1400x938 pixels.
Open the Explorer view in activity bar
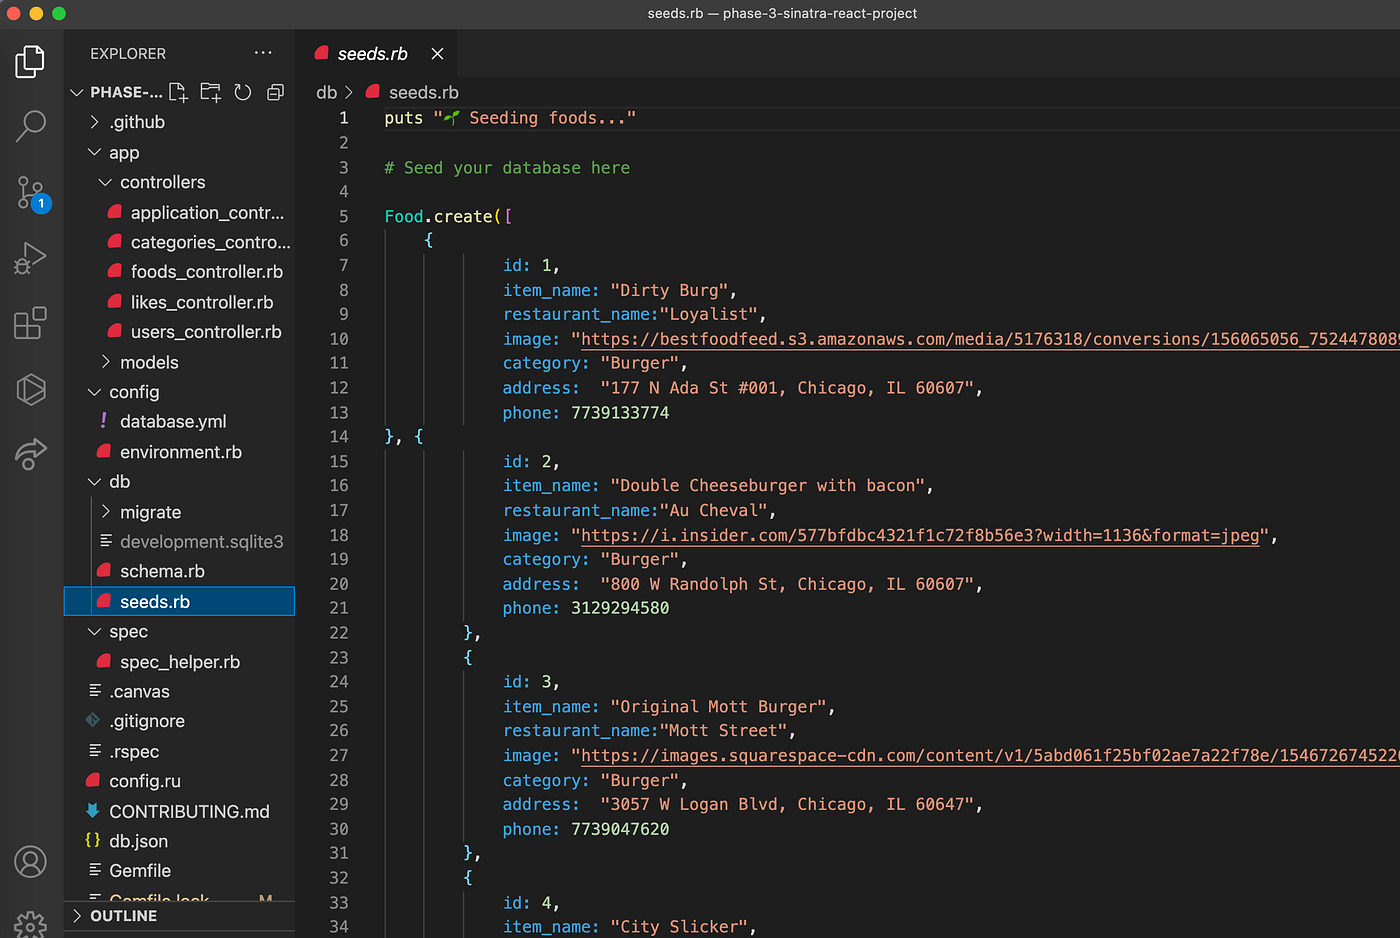pos(31,62)
